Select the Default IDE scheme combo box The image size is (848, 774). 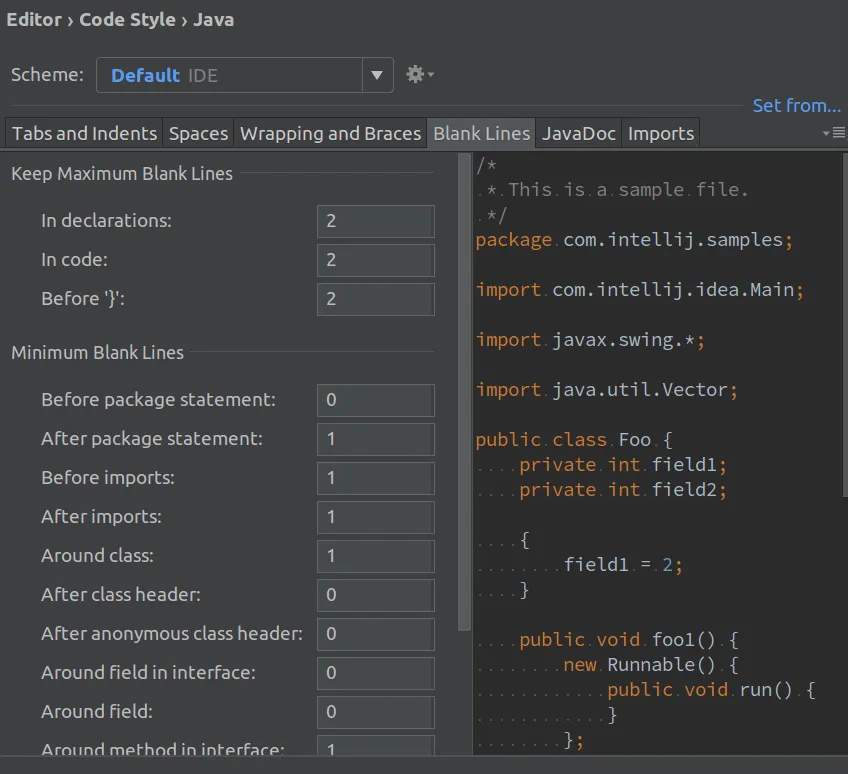coord(244,75)
